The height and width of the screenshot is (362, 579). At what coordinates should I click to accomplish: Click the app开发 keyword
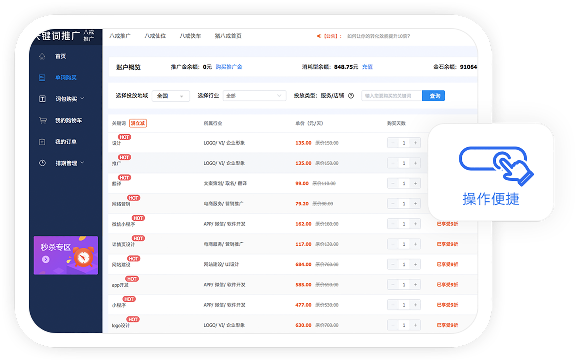point(120,285)
